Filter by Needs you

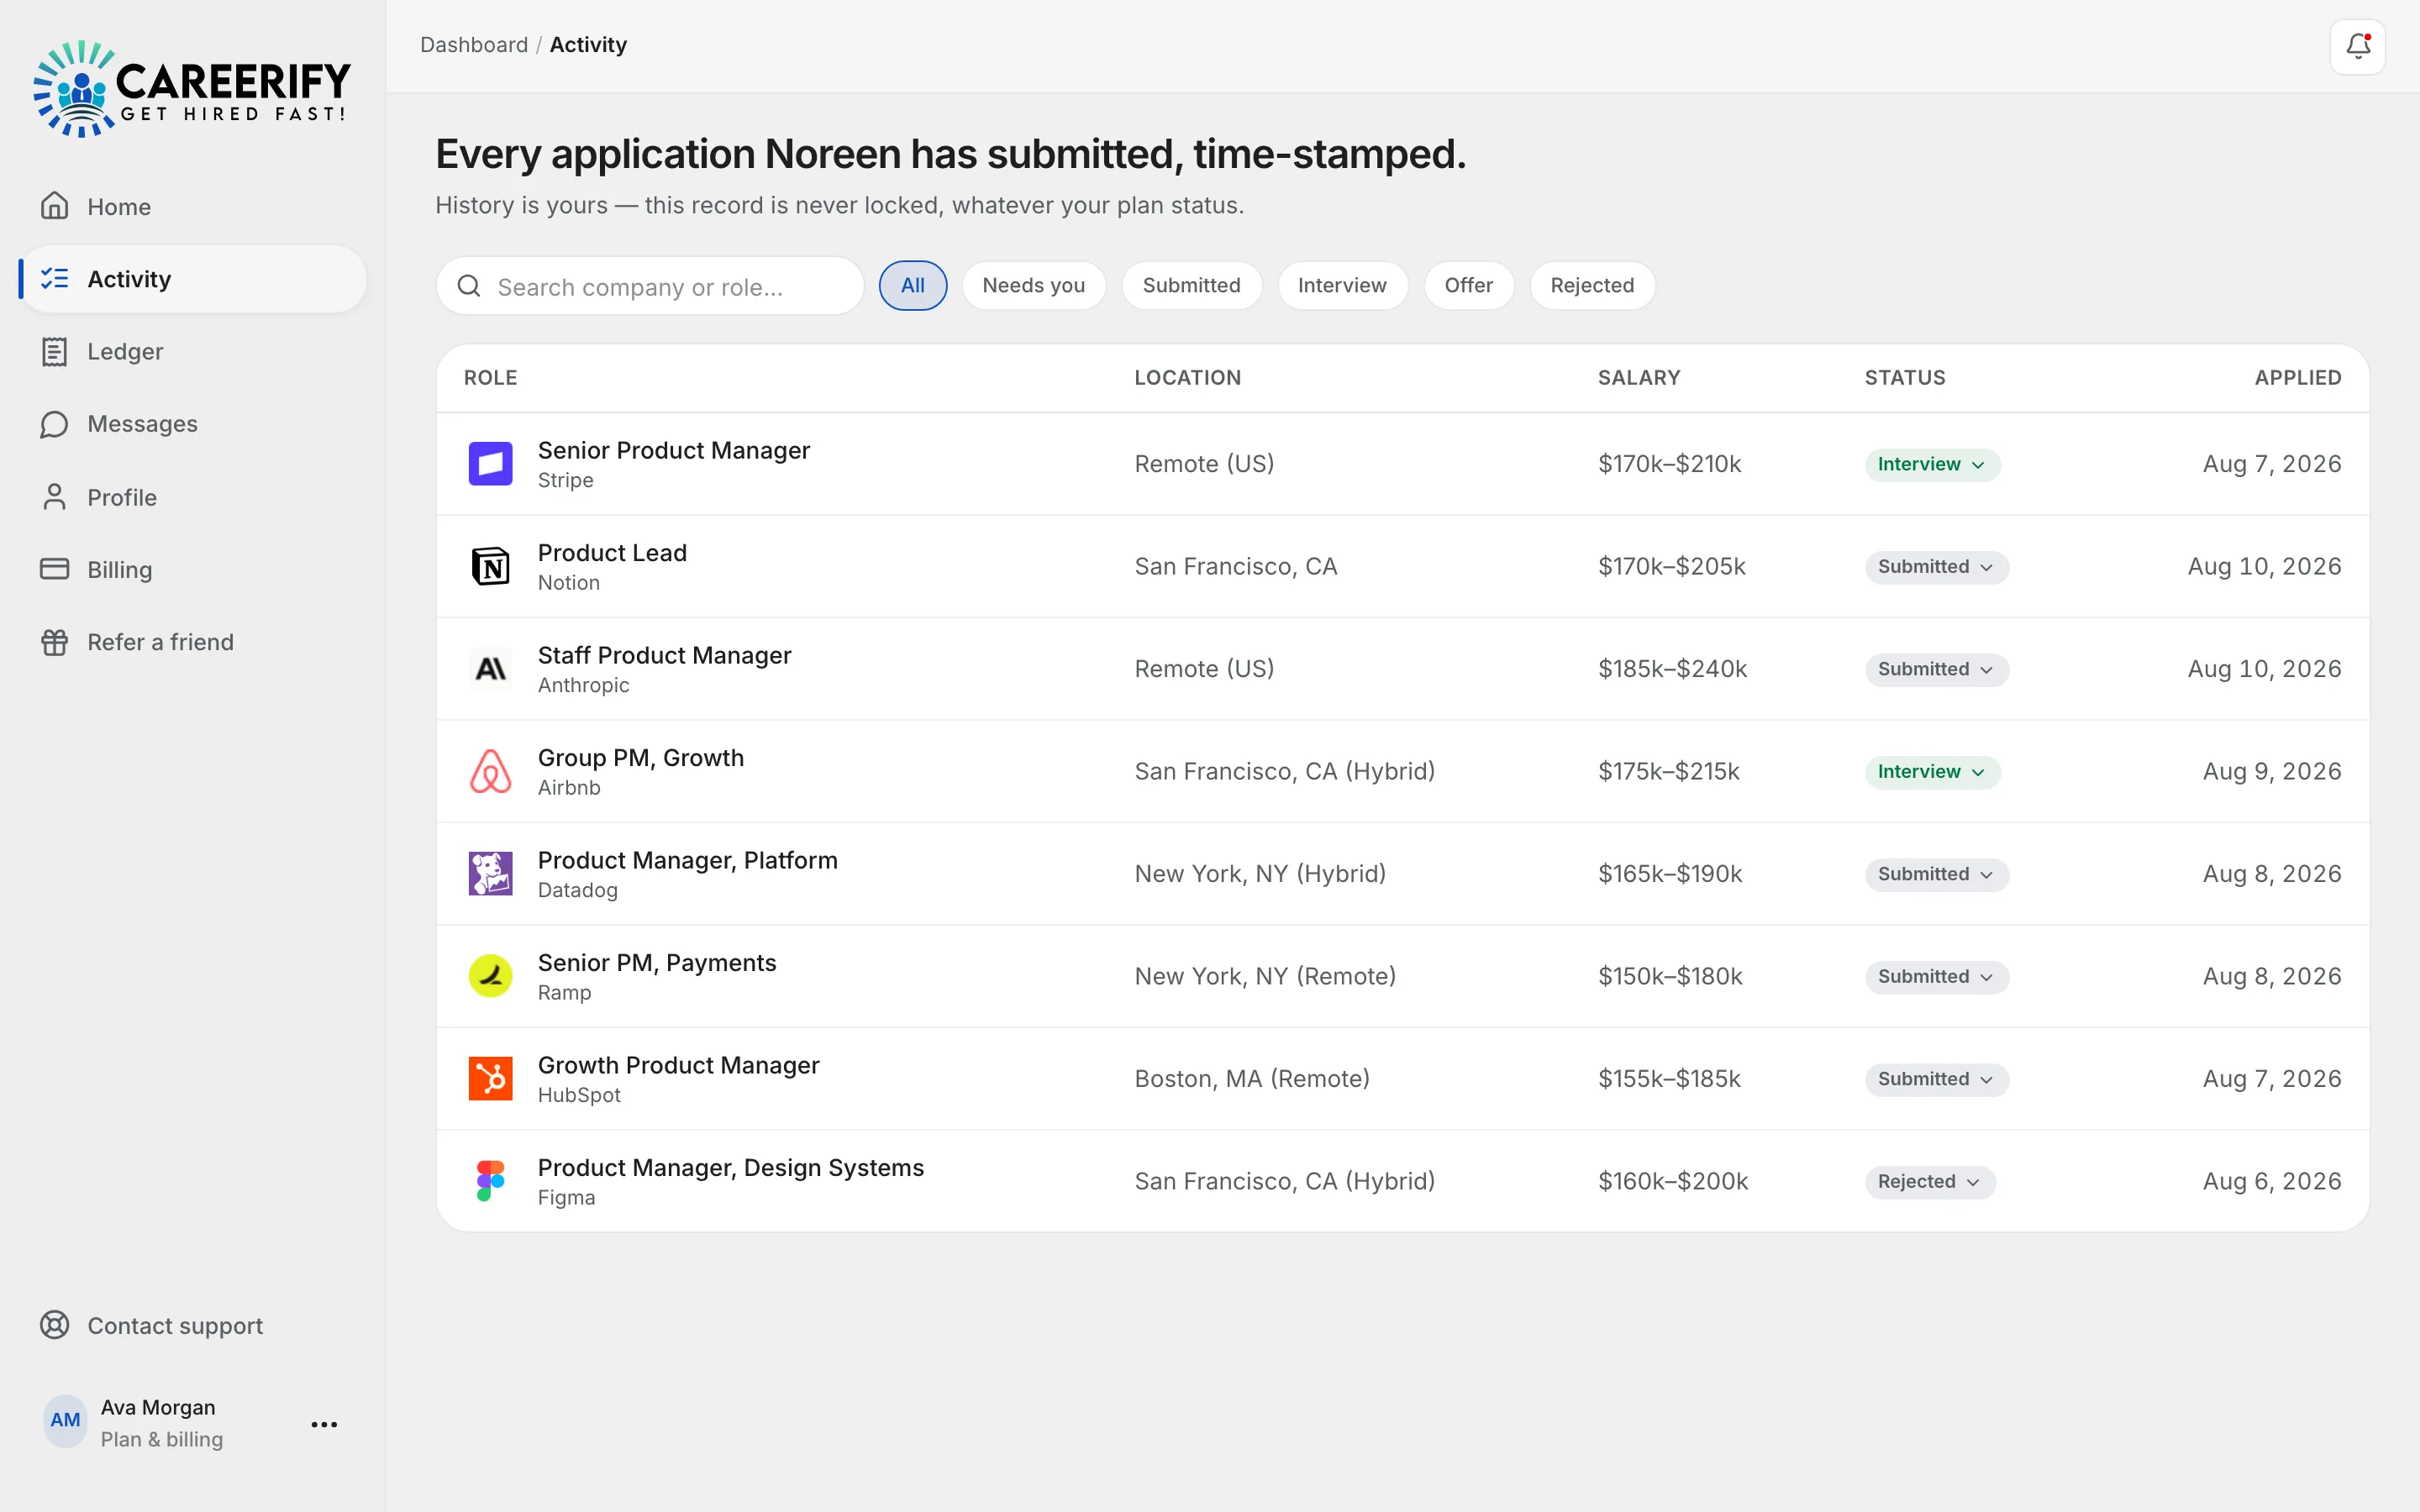point(1033,286)
